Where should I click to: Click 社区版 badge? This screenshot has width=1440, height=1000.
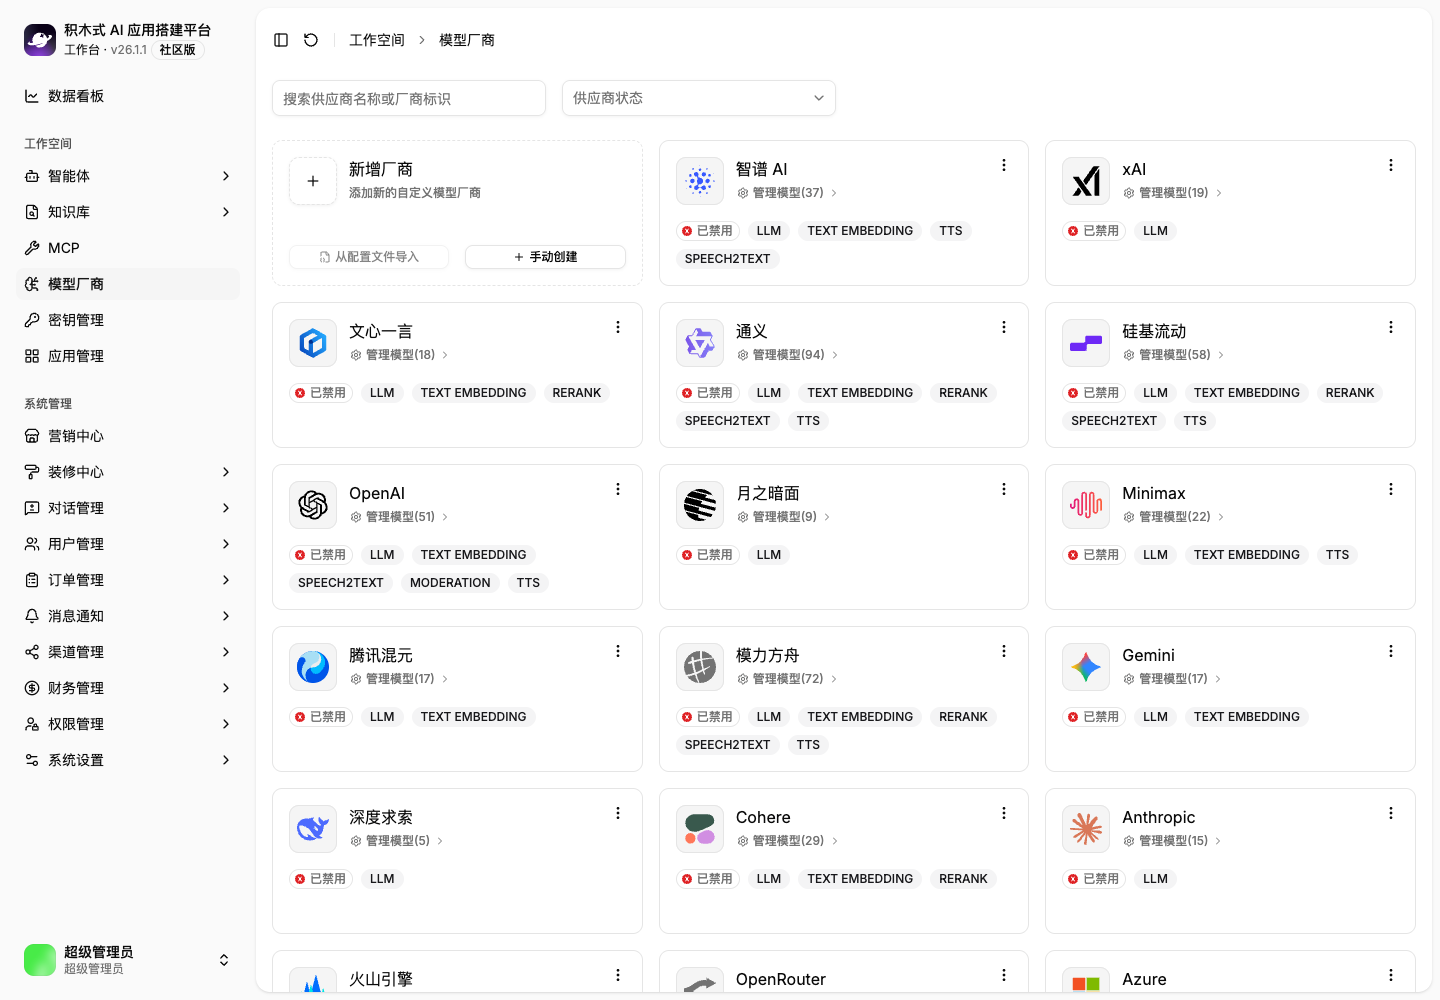178,50
